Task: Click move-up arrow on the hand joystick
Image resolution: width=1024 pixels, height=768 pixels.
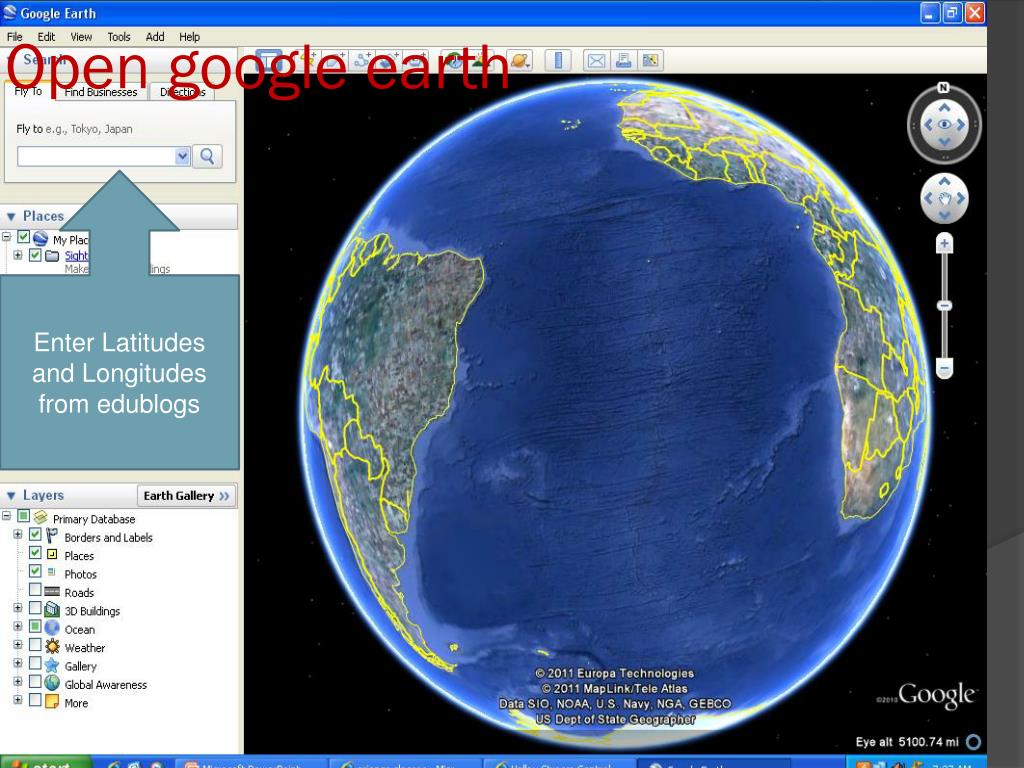Action: [x=944, y=182]
